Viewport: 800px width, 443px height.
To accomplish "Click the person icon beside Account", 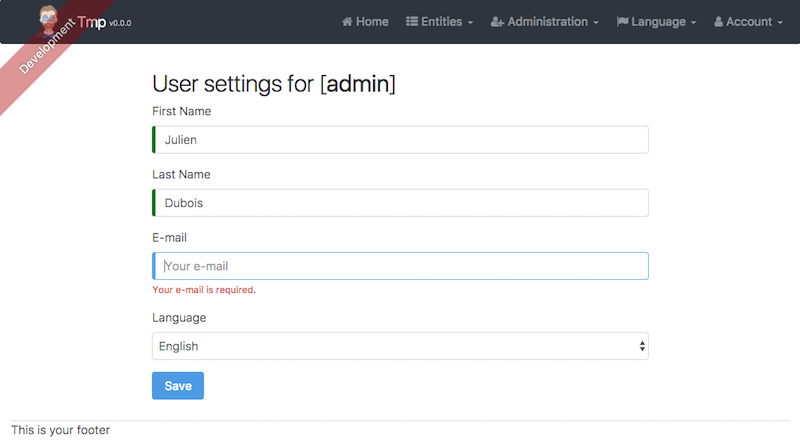I will [x=718, y=22].
